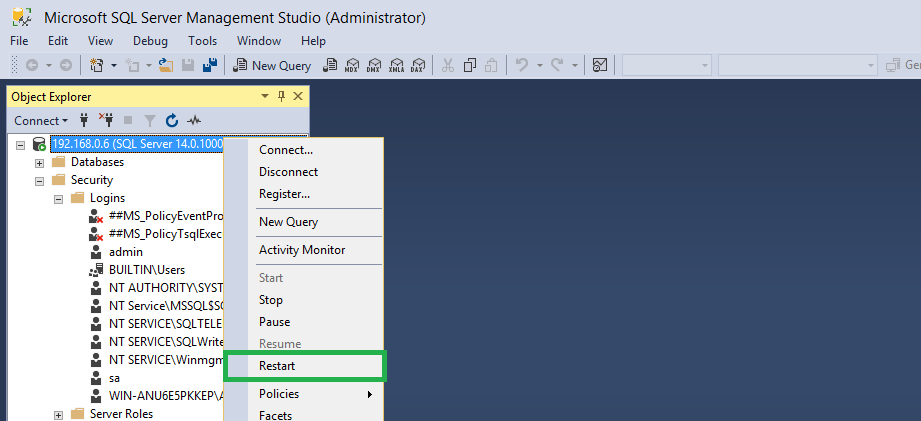Open the Window menu
Image resolution: width=921 pixels, height=421 pixels.
(x=259, y=41)
